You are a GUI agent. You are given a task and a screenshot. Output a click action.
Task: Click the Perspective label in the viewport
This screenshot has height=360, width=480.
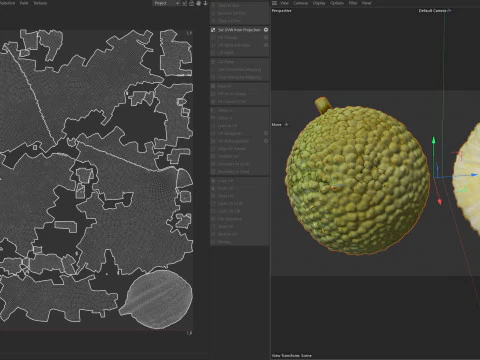click(282, 11)
